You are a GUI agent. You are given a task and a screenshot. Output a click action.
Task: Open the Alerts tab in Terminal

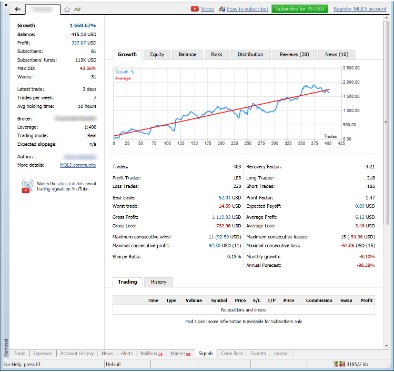pyautogui.click(x=127, y=353)
